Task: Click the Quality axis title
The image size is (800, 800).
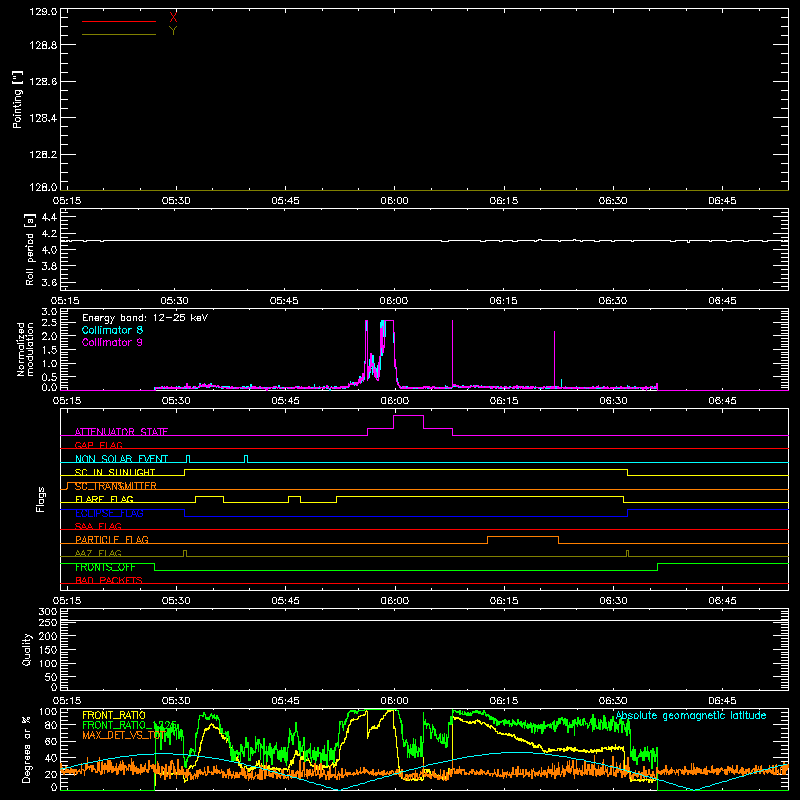Action: [27, 649]
